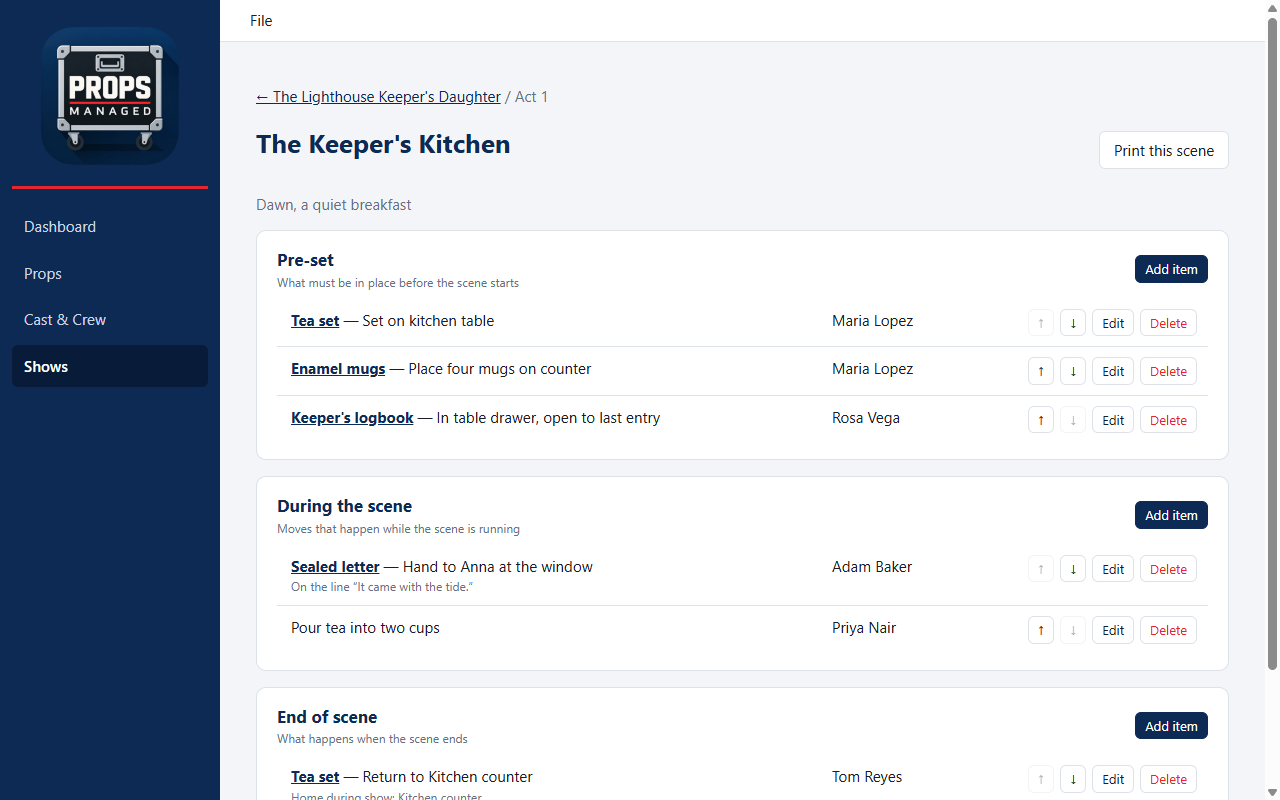Open Props section in sidebar
Screen dimensions: 1280x800
[110, 274]
